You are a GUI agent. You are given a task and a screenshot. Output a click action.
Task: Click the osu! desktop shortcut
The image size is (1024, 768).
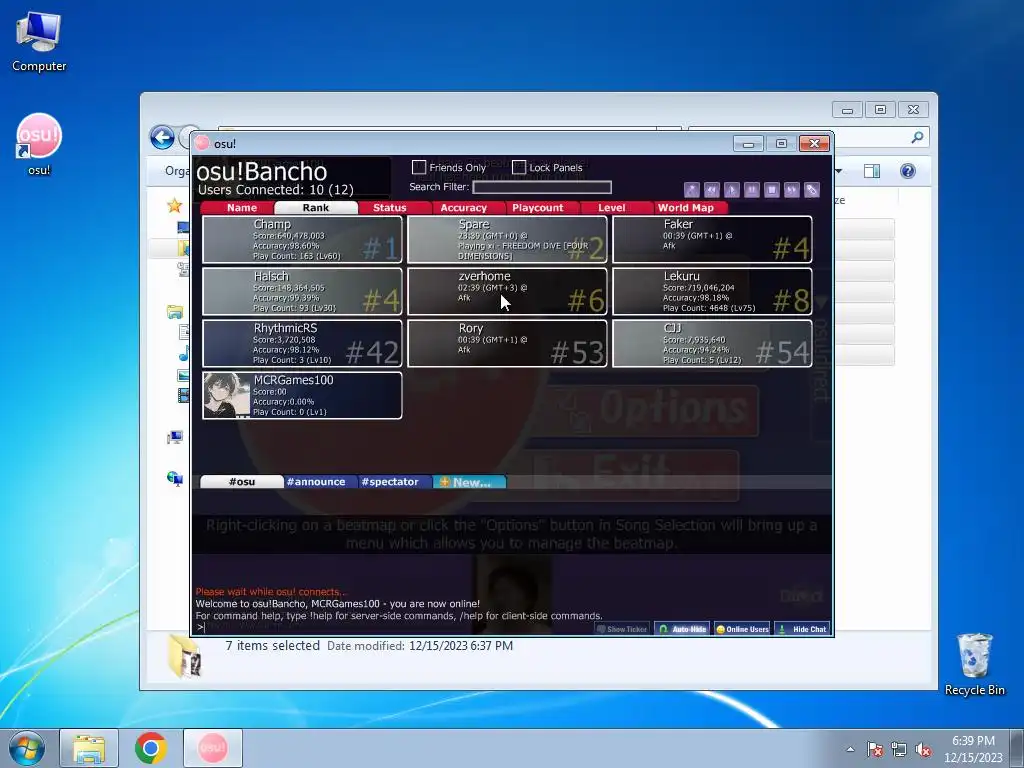[39, 144]
